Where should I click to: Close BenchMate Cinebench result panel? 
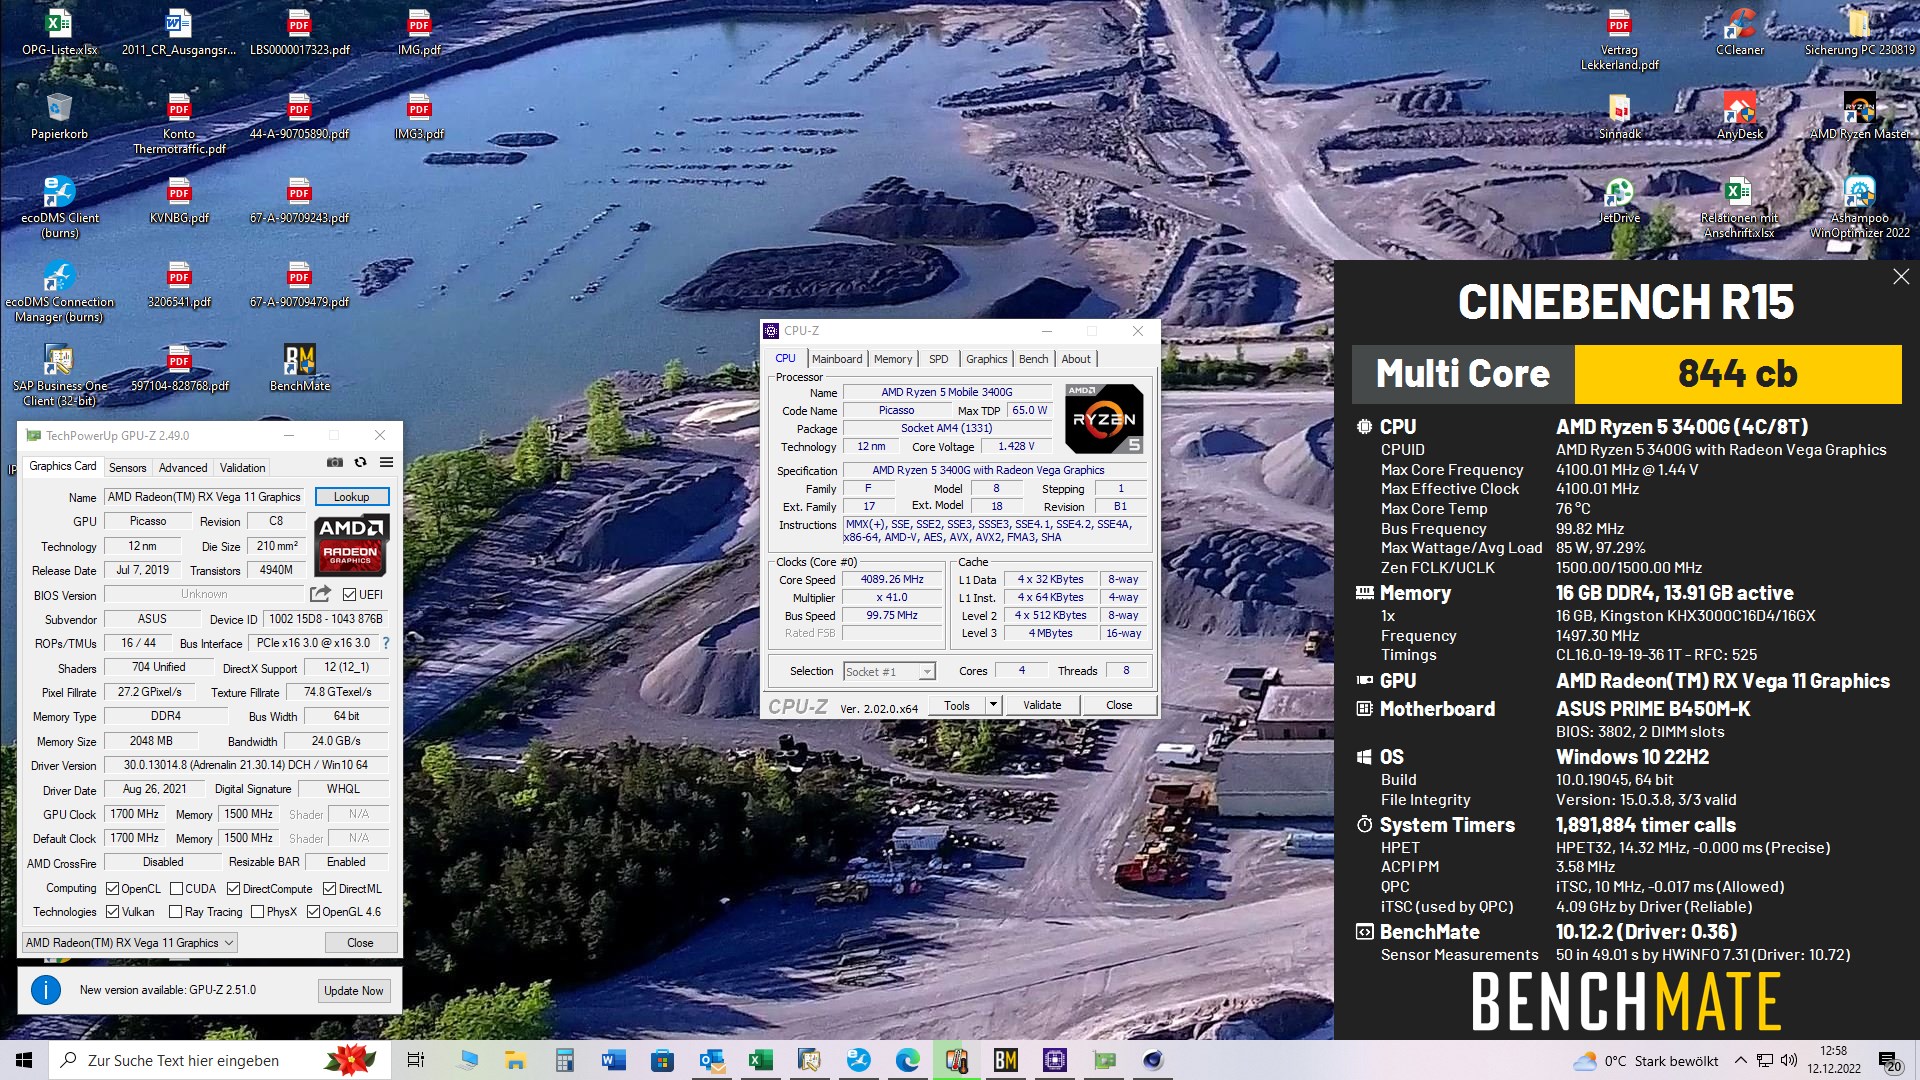point(1901,277)
